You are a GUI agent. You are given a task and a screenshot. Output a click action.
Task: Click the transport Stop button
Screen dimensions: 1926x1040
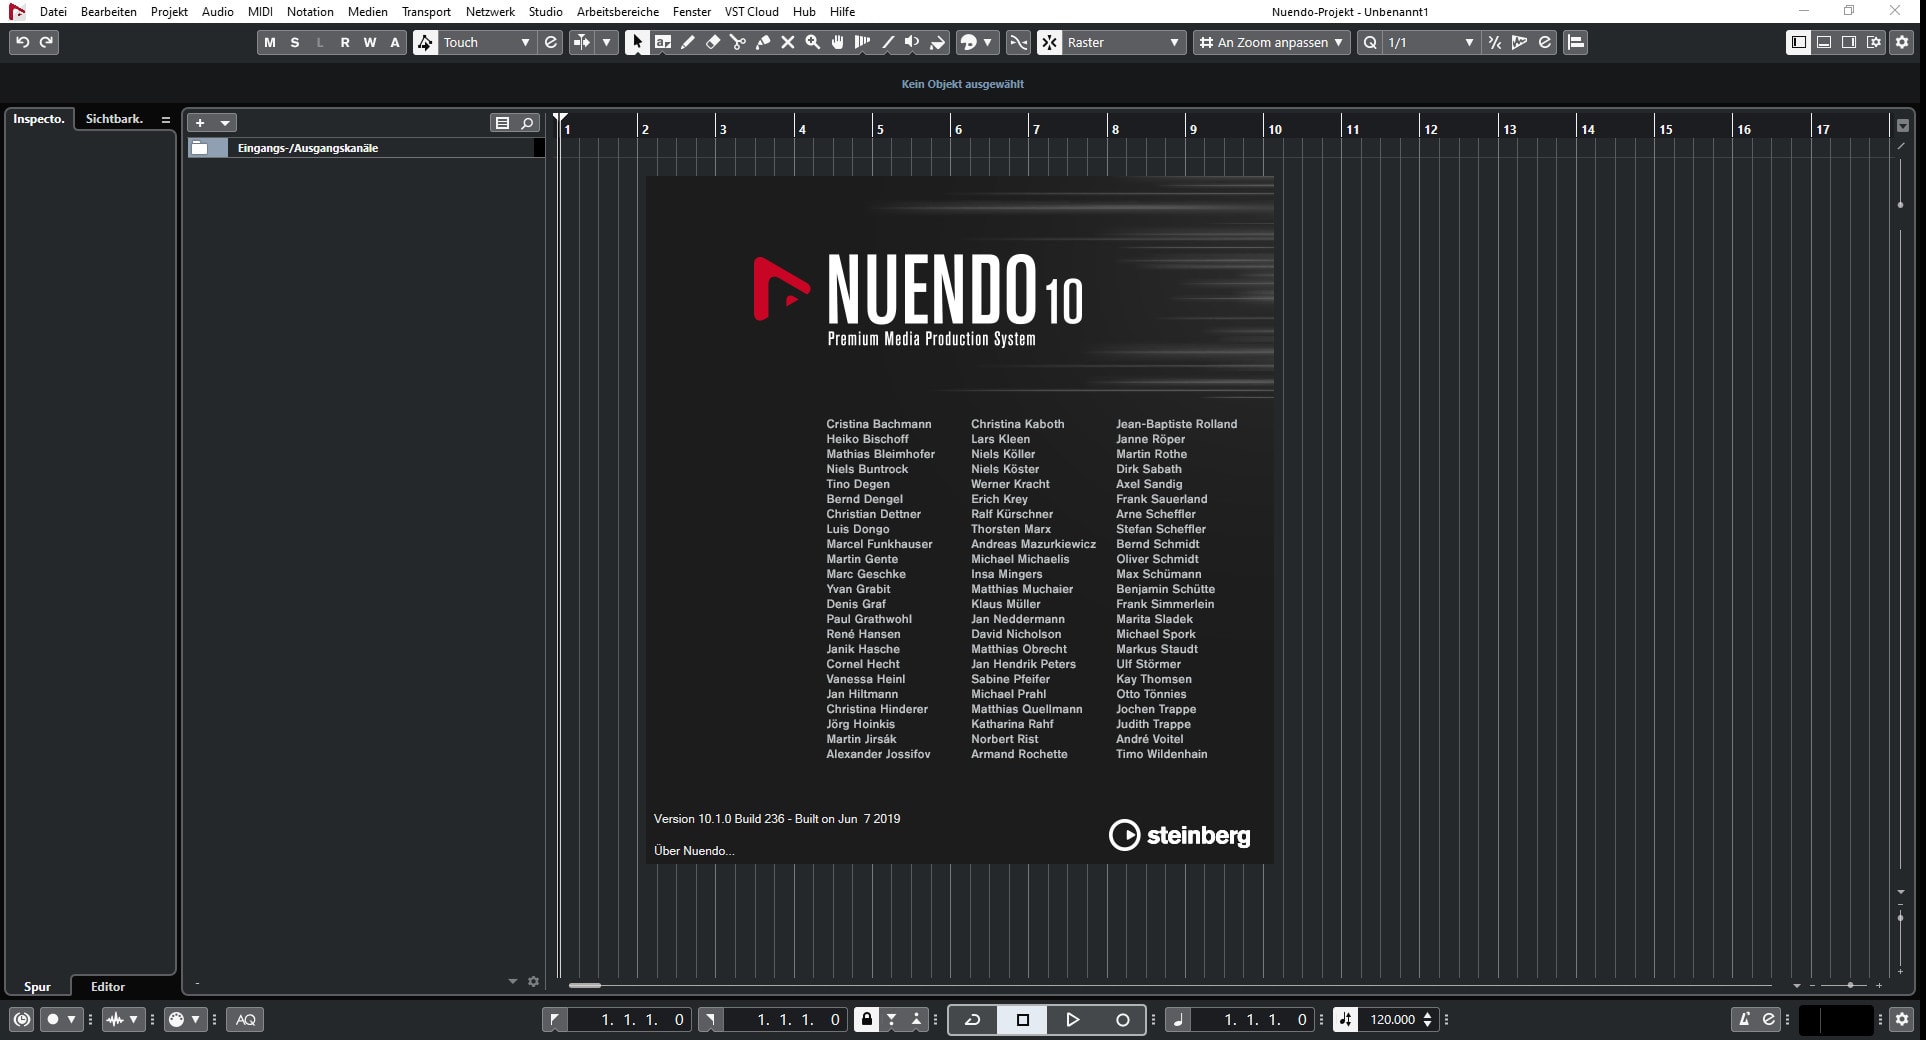click(1022, 1019)
